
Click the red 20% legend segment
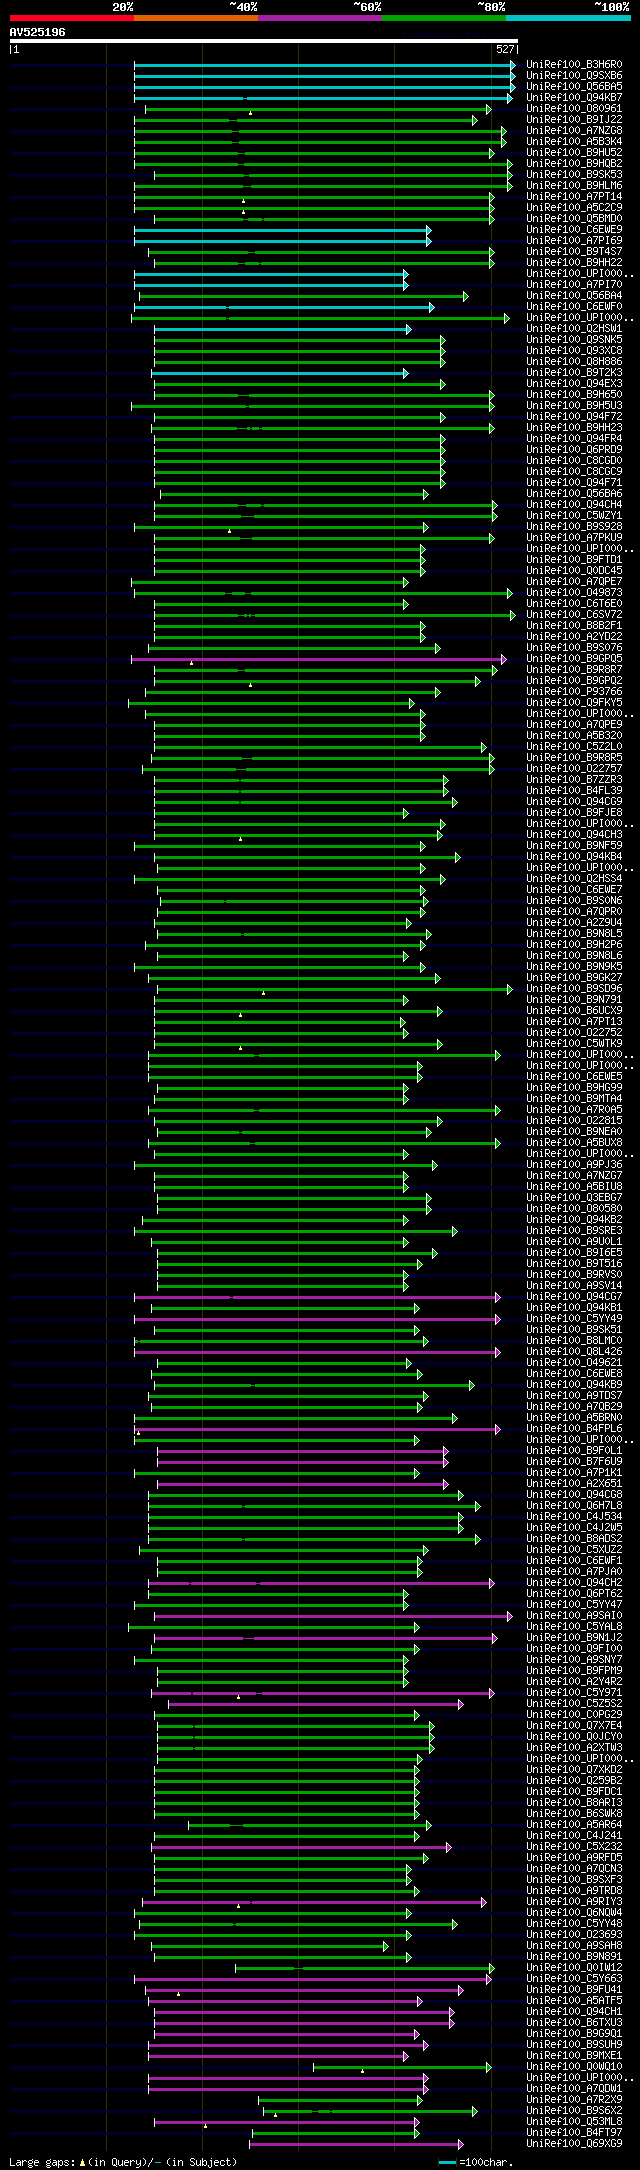tap(72, 18)
